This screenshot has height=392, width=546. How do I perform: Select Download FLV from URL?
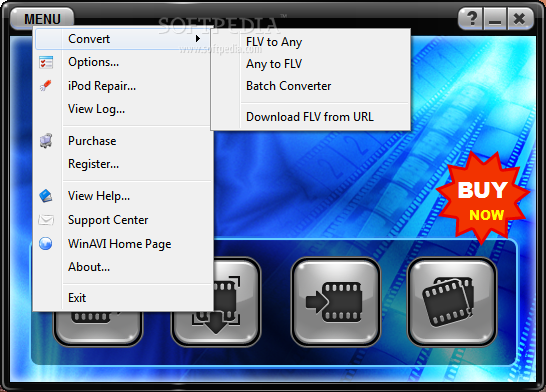pyautogui.click(x=310, y=117)
